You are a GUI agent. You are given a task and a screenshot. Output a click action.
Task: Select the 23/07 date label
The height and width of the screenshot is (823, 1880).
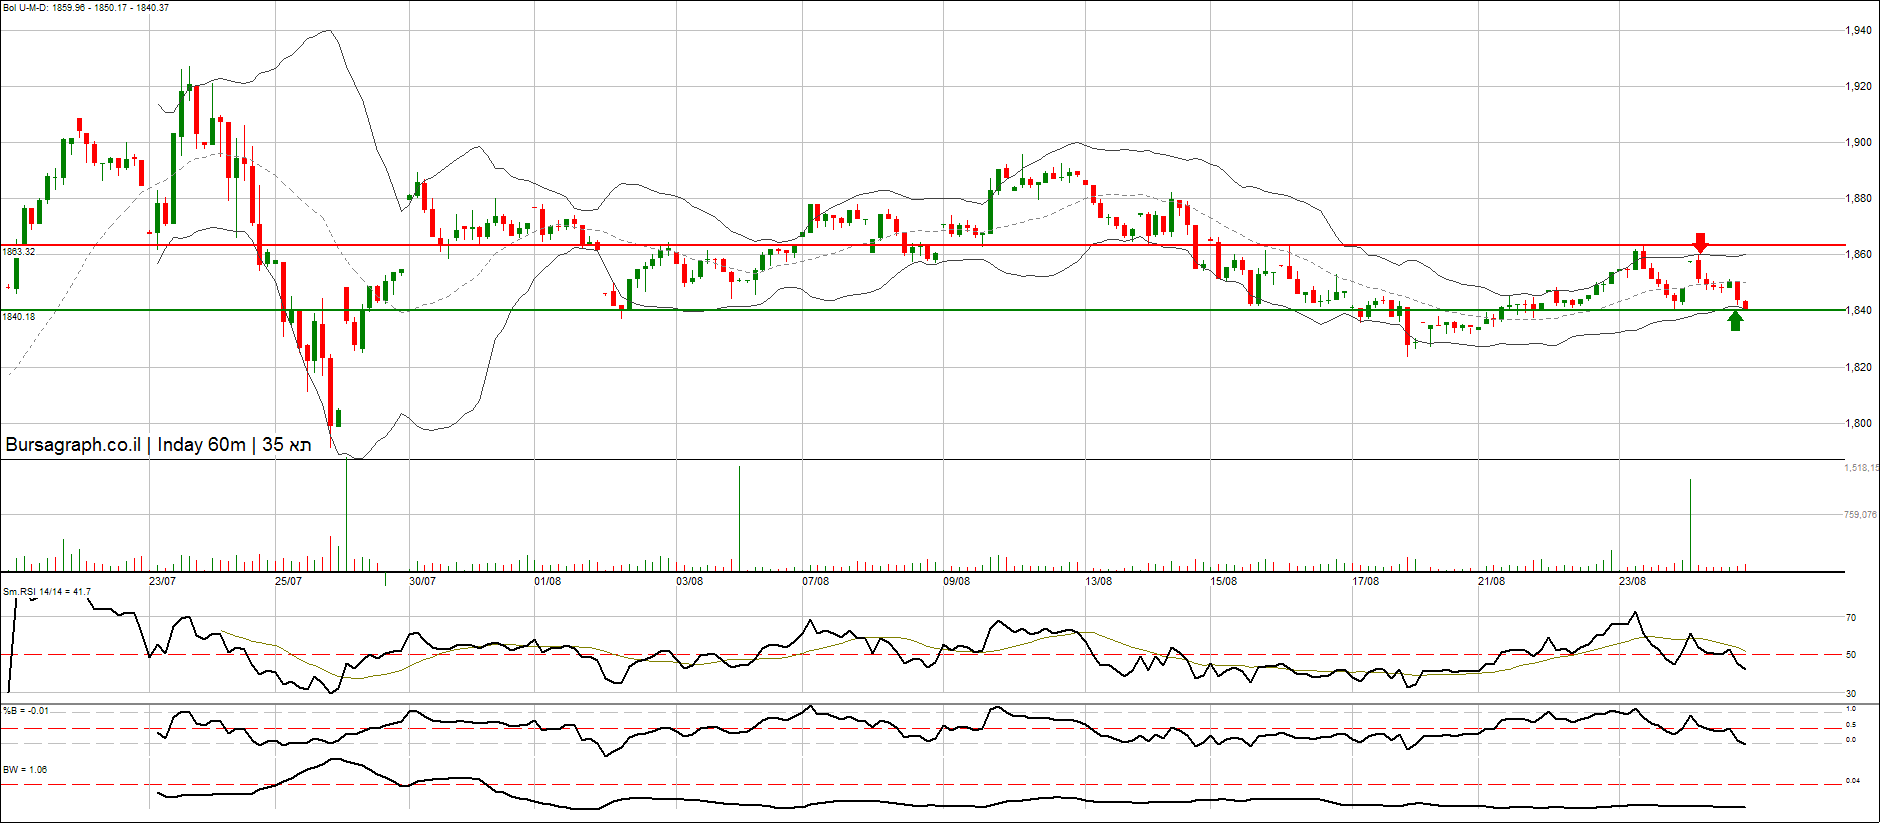(162, 581)
